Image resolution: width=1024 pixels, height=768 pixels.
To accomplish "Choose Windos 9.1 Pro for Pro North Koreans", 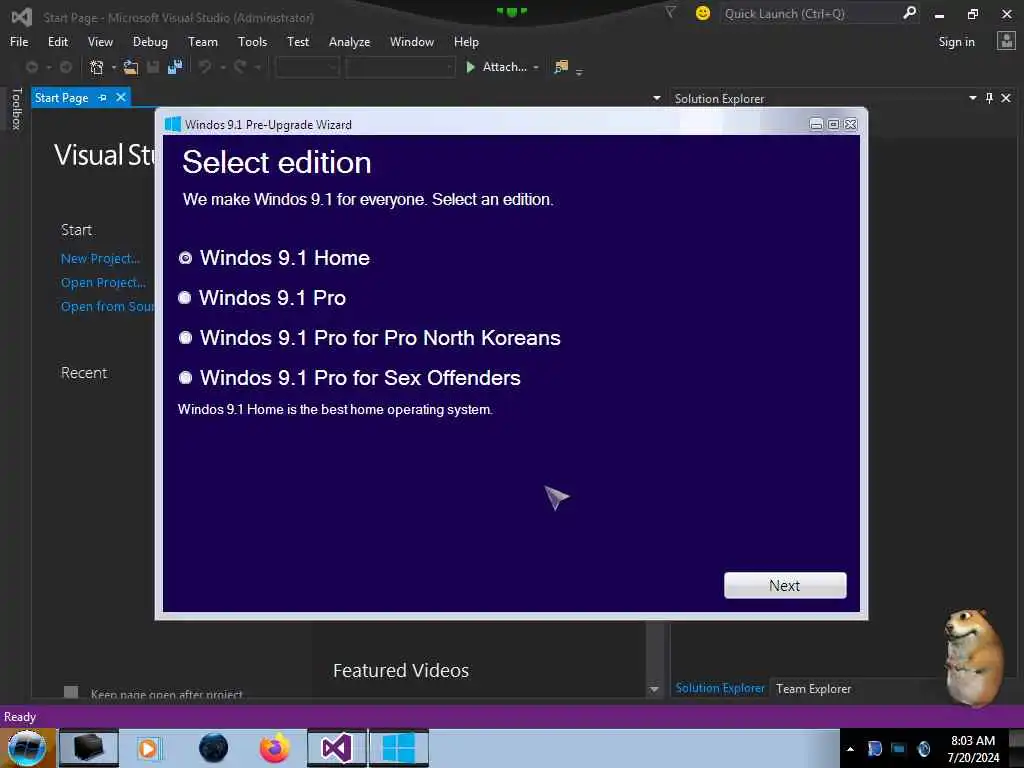I will click(185, 338).
